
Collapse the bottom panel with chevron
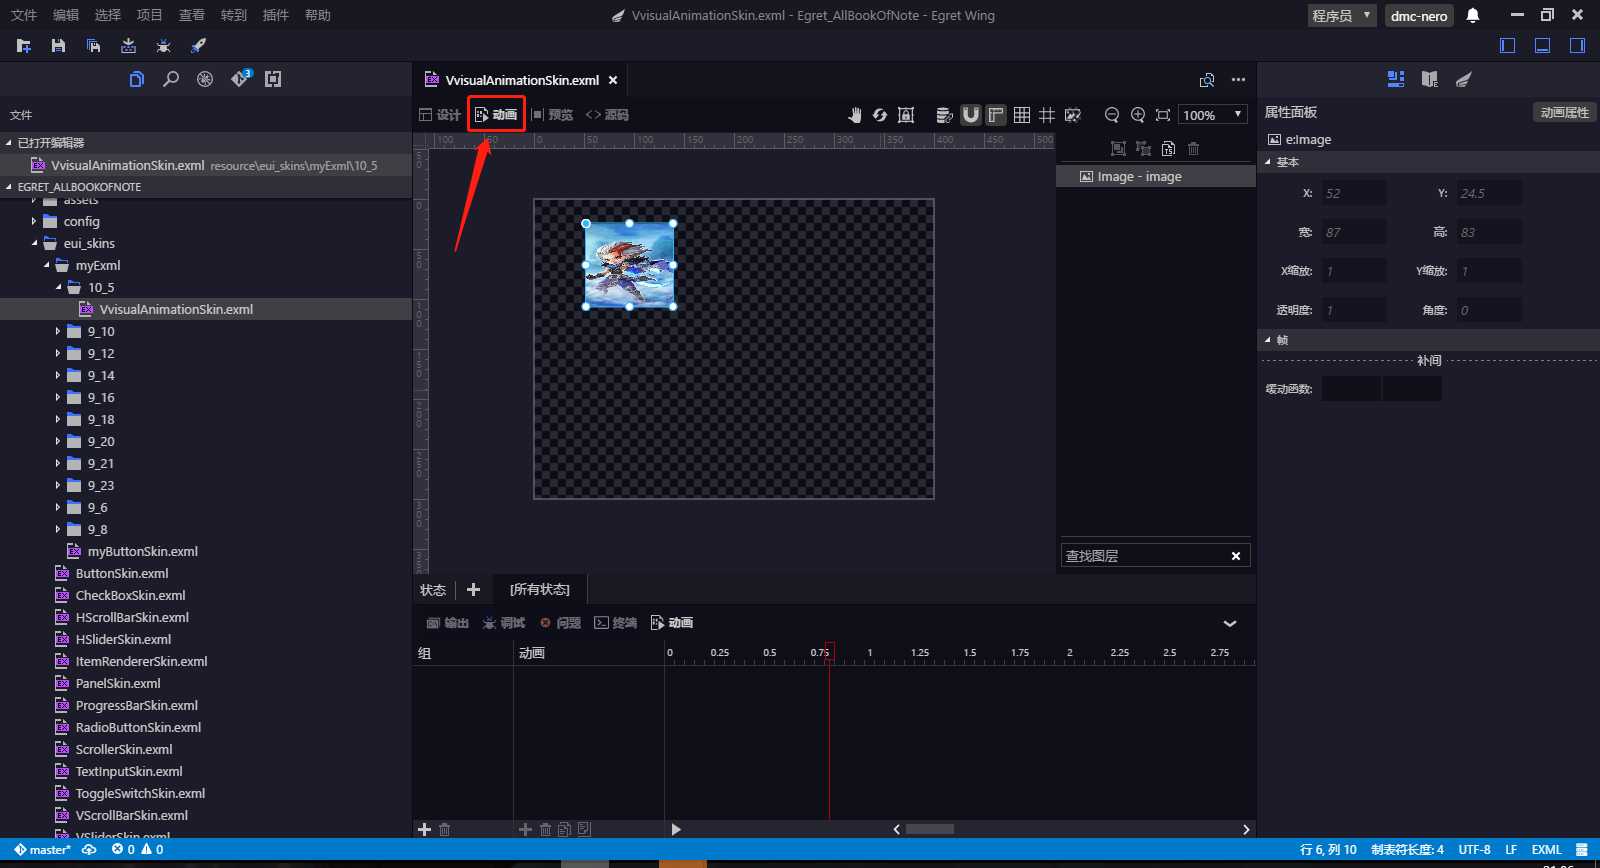tap(1230, 623)
